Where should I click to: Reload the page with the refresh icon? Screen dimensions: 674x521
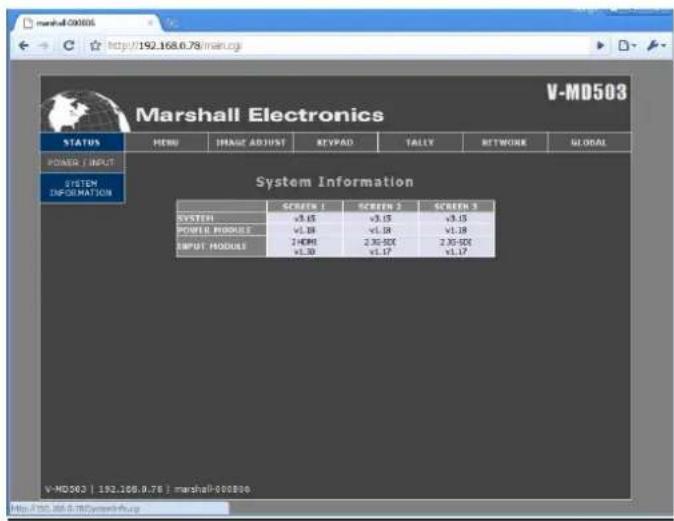(68, 45)
